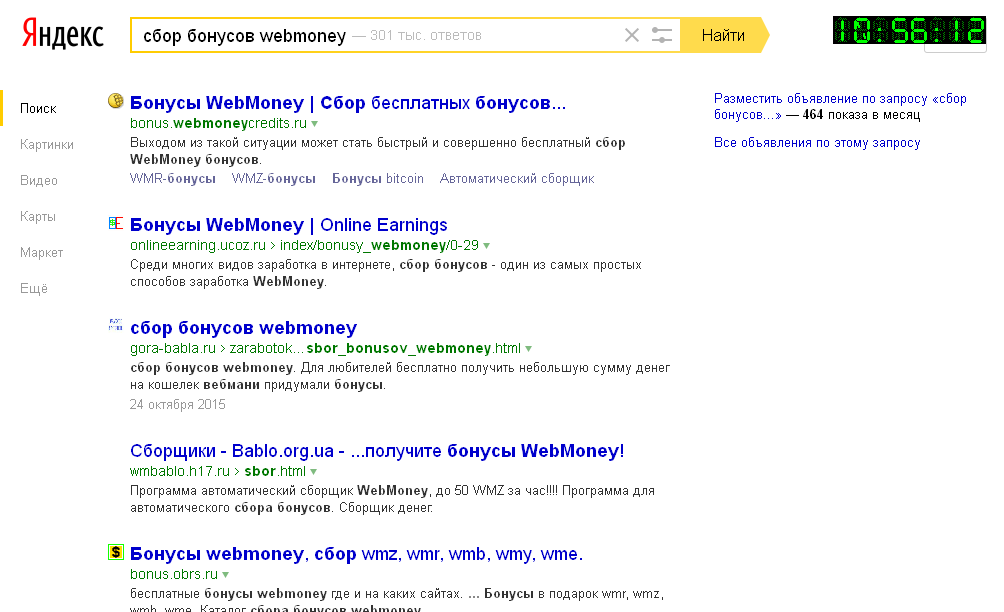This screenshot has width=1004, height=612.
Task: Follow the Бонусы bitcoin sitelink
Action: coord(378,179)
